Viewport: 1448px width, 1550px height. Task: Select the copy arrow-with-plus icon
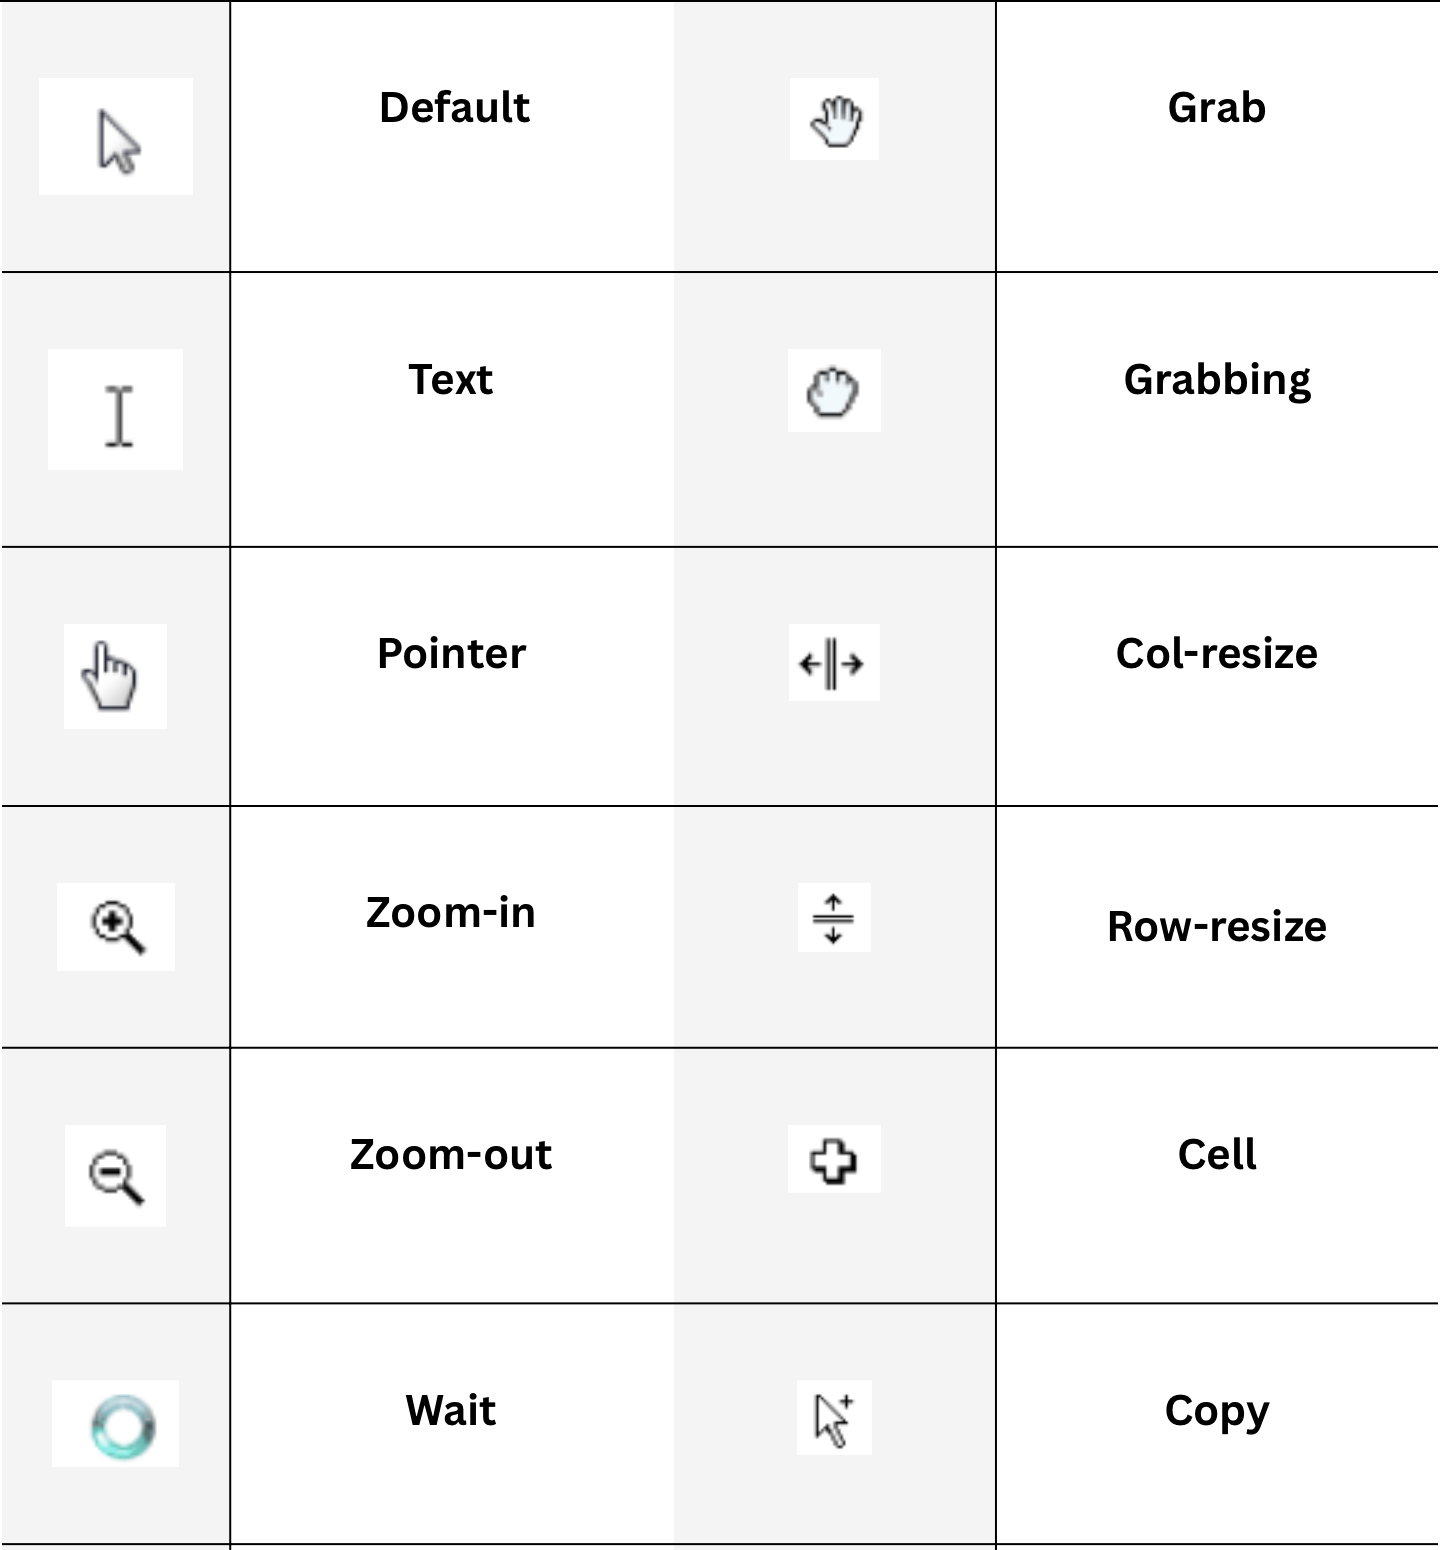834,1419
